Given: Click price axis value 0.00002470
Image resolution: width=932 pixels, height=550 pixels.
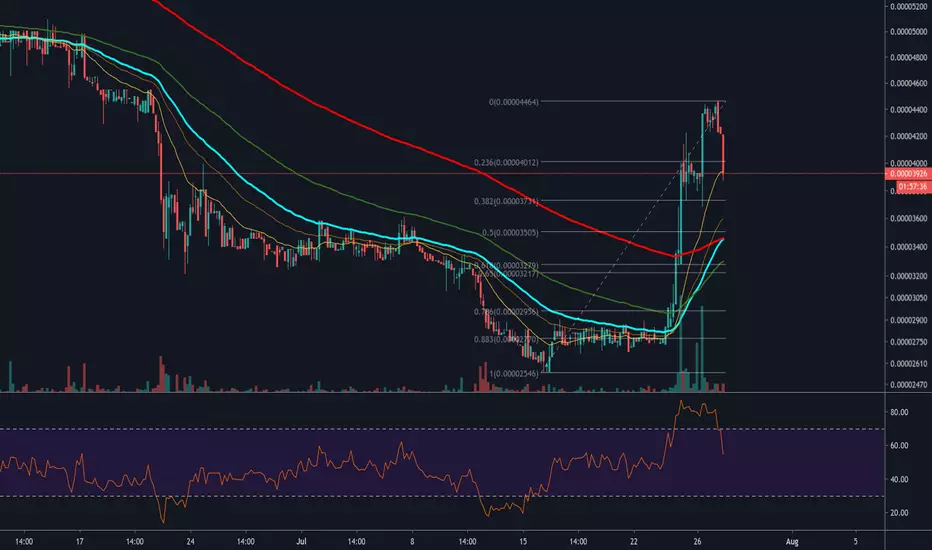Looking at the screenshot, I should [908, 385].
